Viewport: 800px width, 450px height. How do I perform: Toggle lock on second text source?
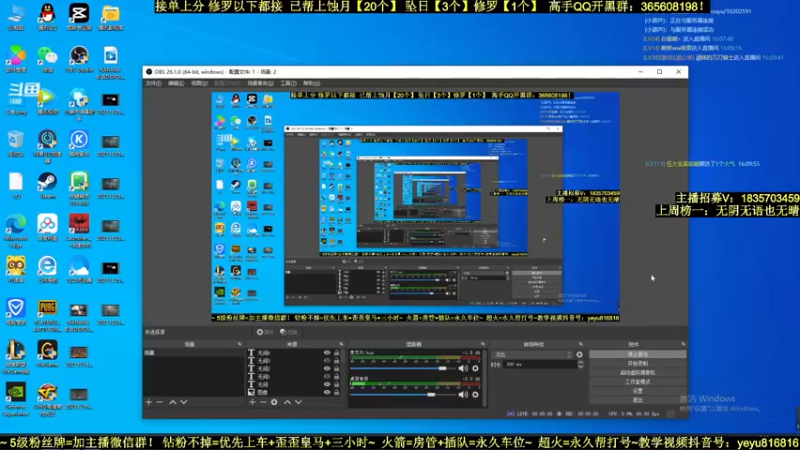337,361
